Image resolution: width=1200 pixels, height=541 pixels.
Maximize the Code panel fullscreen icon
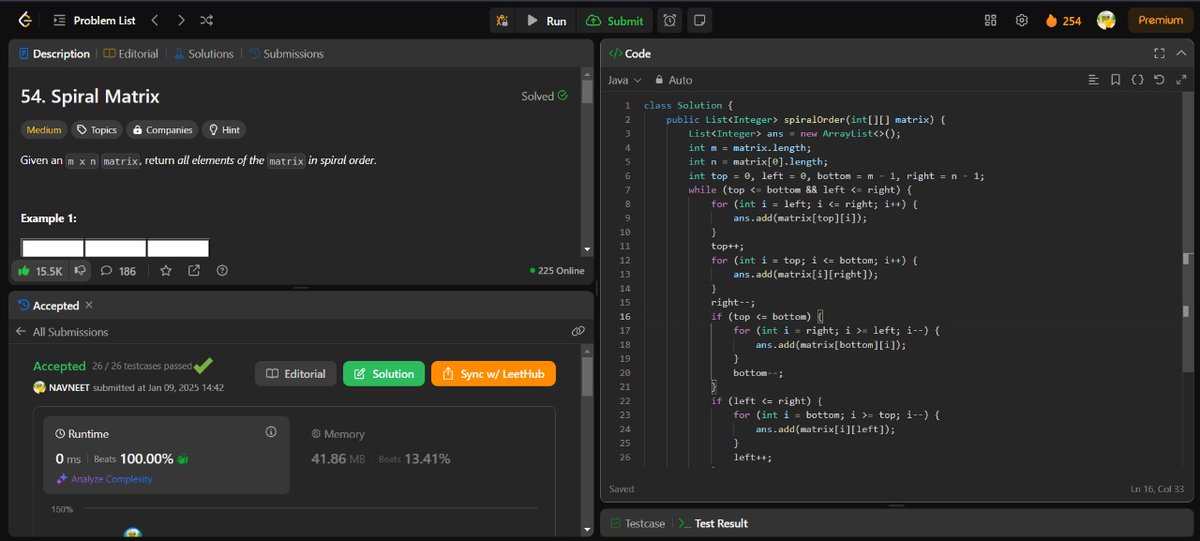(1159, 54)
